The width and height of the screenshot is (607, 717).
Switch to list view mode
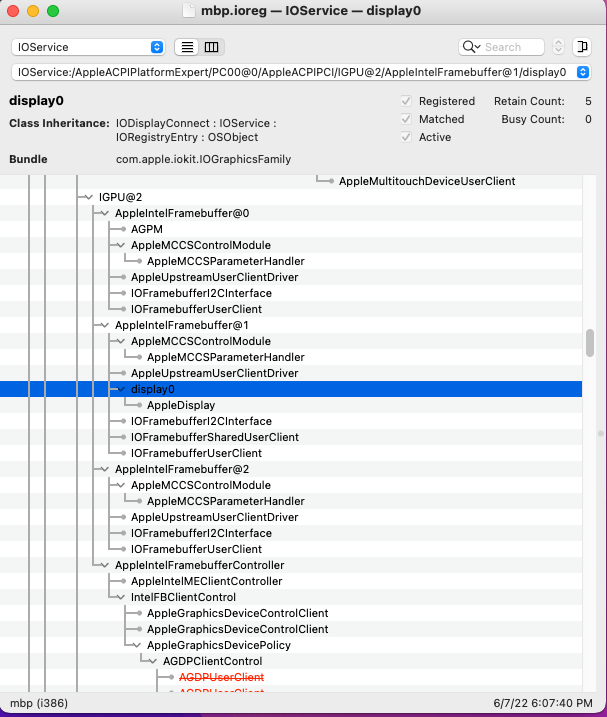187,47
